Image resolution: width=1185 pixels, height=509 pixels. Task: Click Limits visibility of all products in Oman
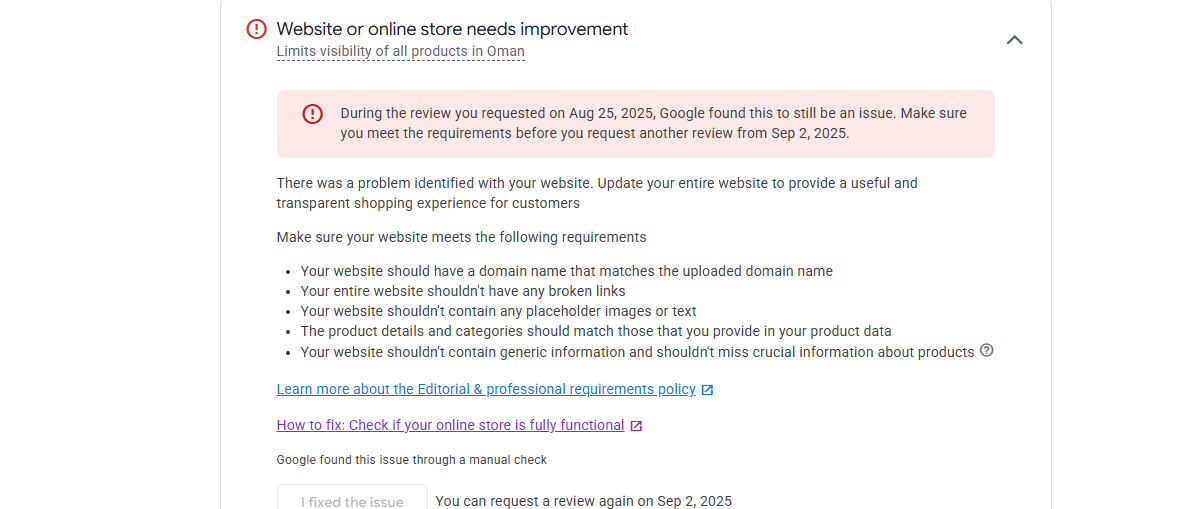click(x=401, y=51)
